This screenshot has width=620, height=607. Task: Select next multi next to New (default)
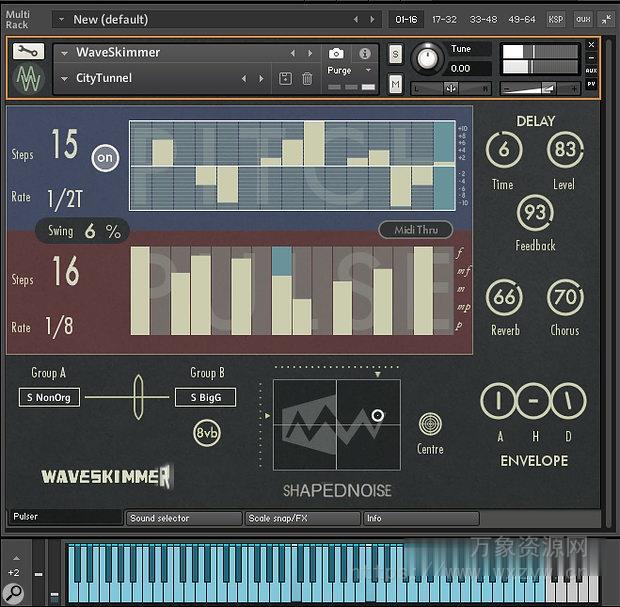point(372,19)
